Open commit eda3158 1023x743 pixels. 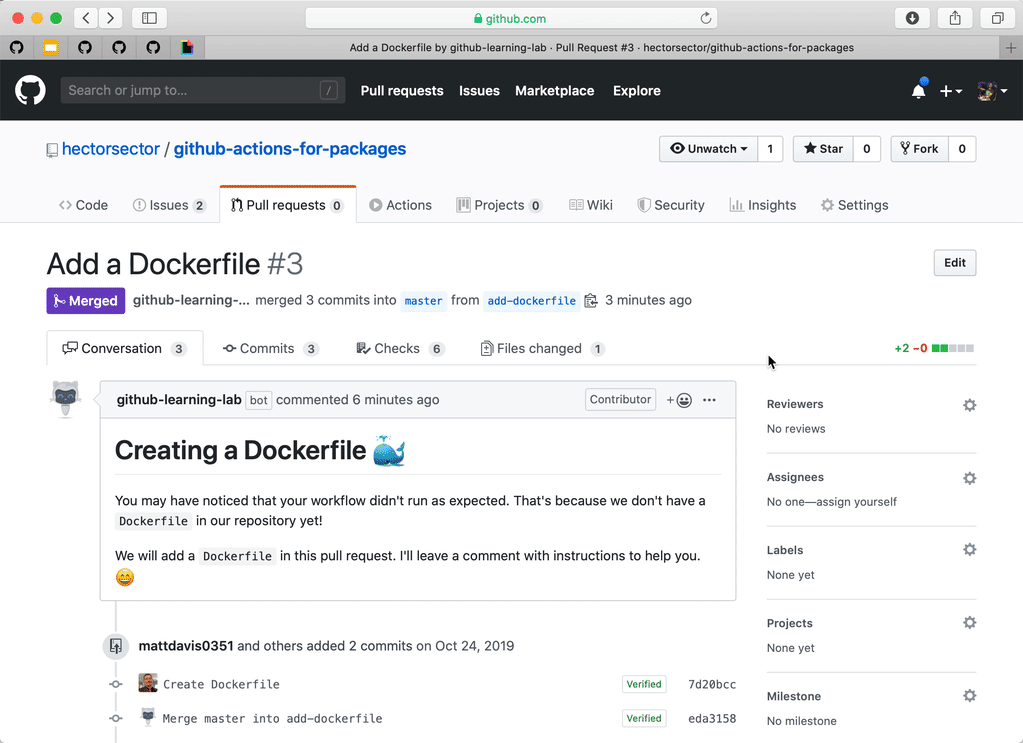click(712, 718)
